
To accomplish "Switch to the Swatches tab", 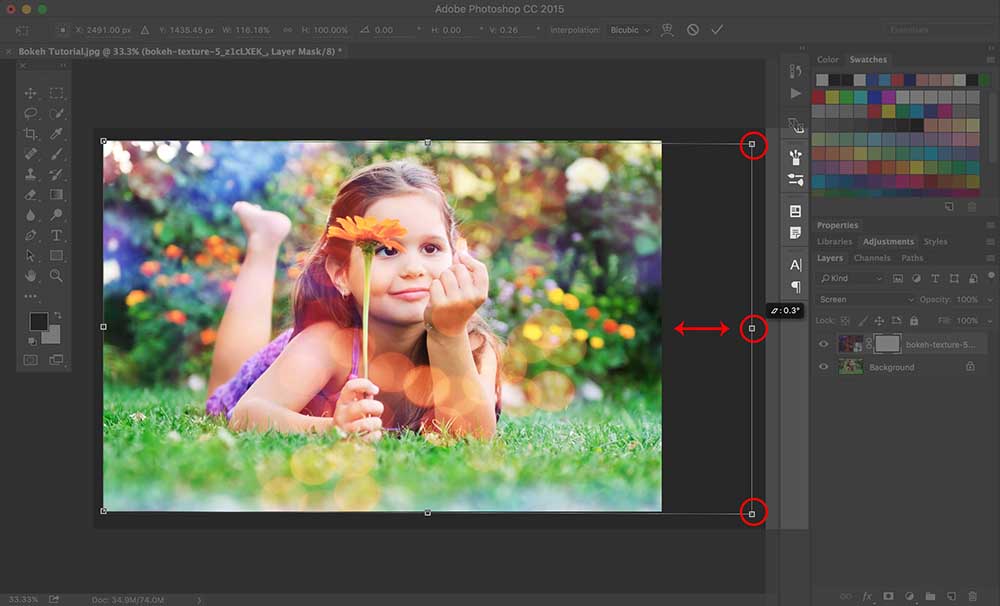I will pos(868,59).
